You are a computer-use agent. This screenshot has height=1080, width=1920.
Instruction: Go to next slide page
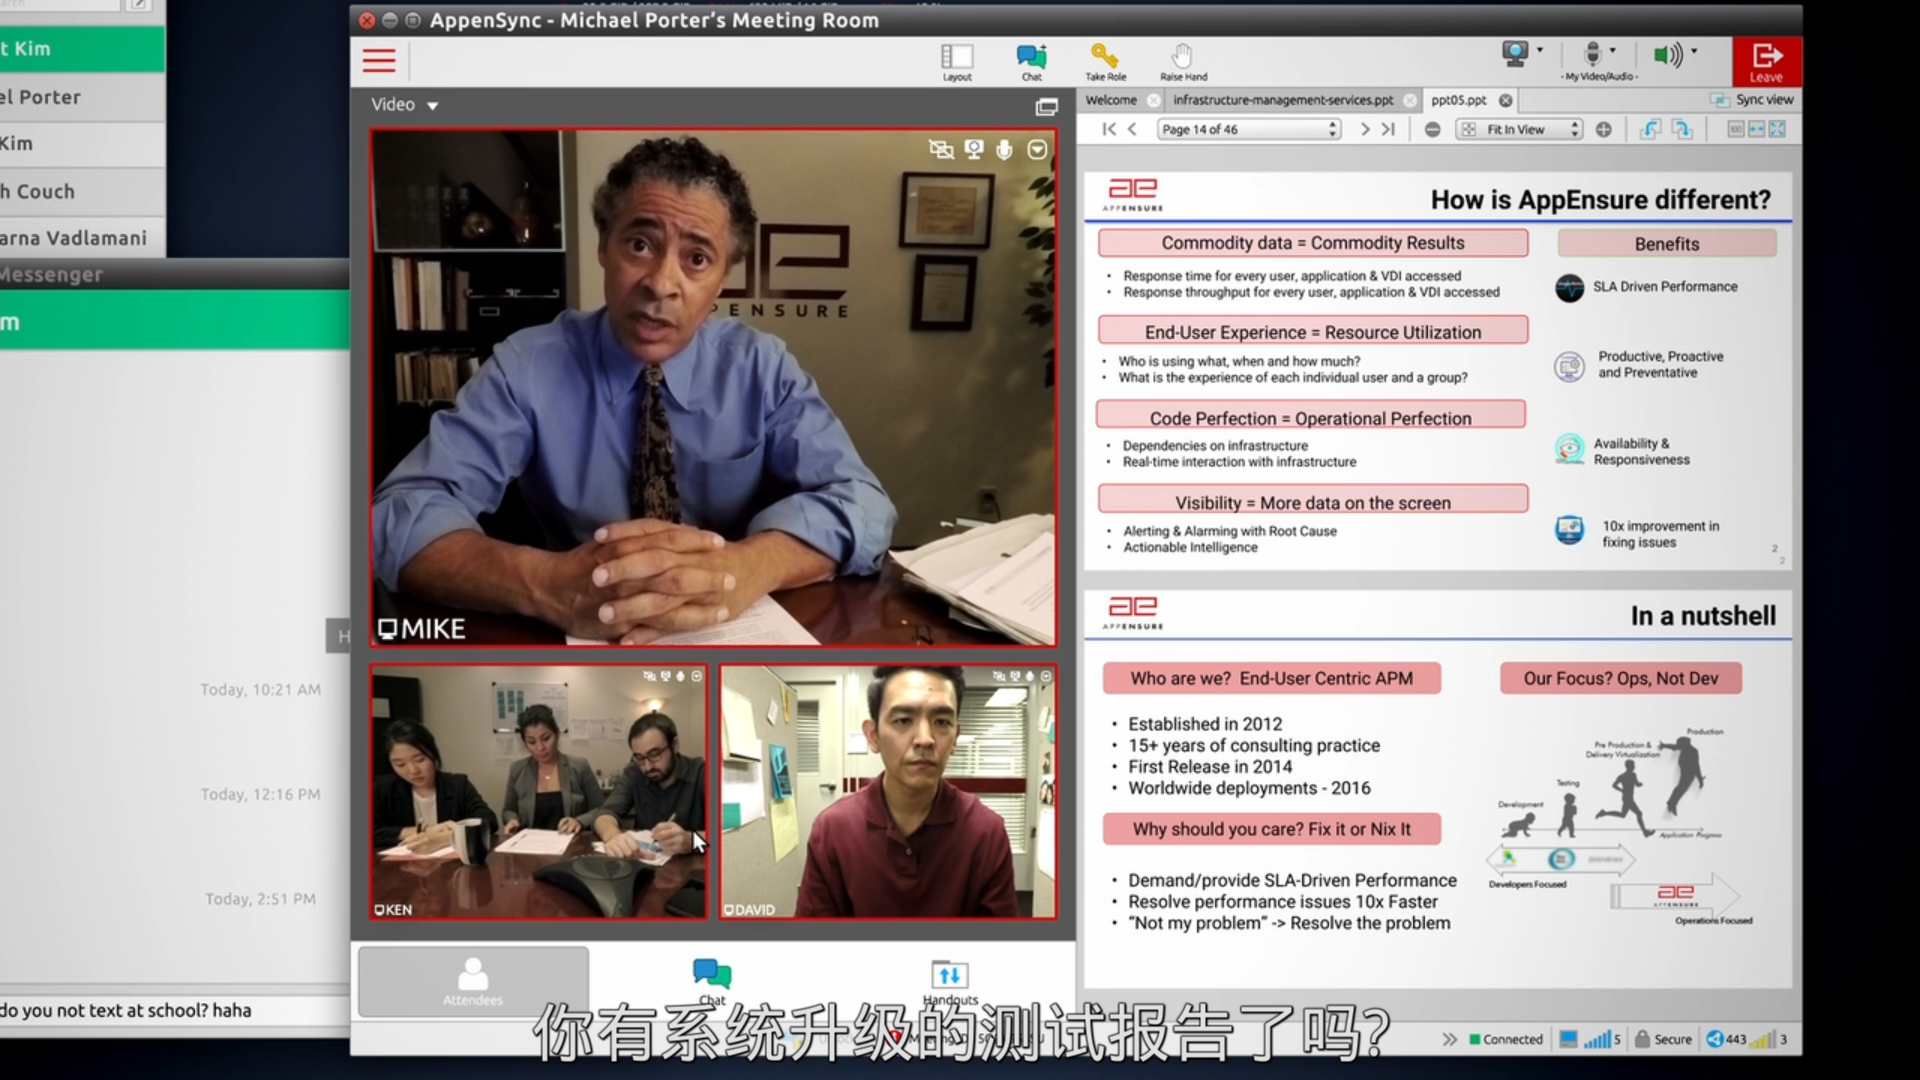1364,129
